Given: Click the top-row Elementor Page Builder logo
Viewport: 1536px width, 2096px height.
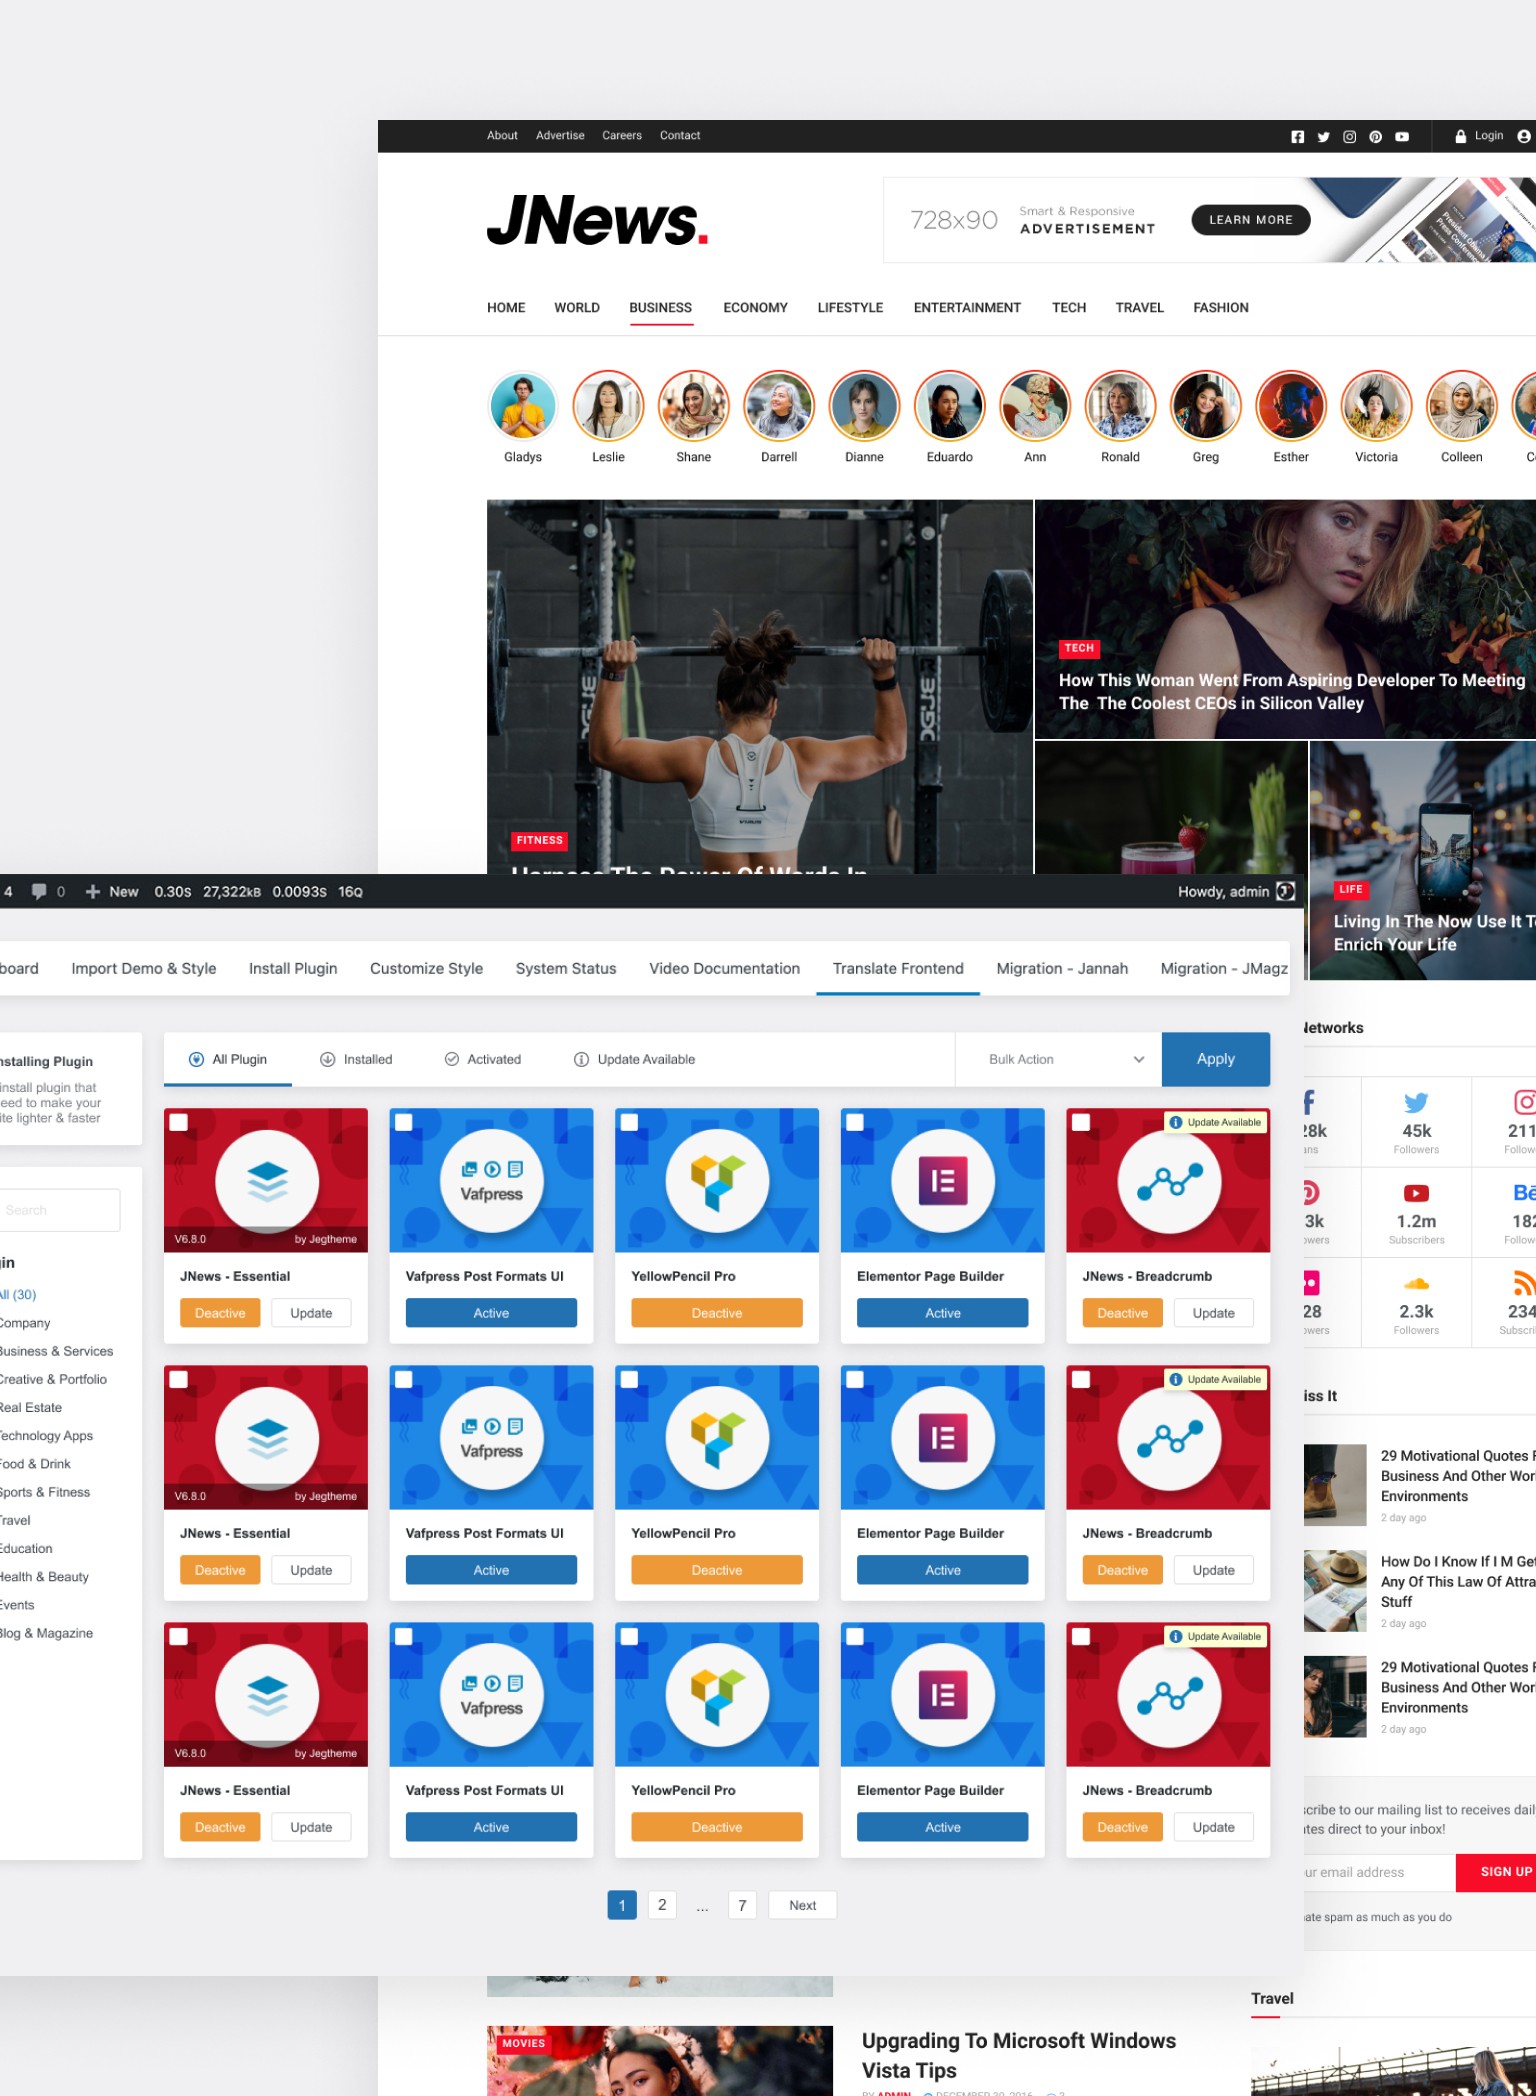Looking at the screenshot, I should point(943,1181).
